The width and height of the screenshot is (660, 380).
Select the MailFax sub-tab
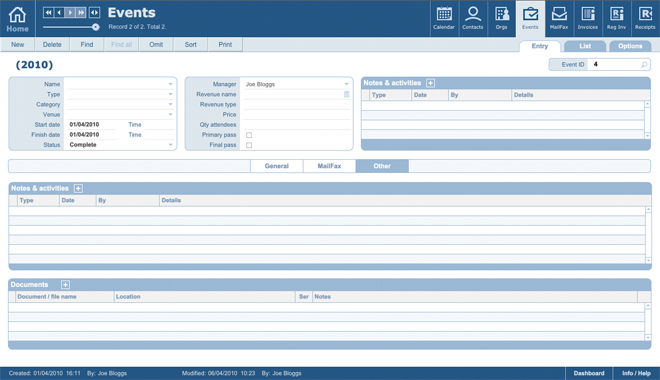click(x=329, y=166)
